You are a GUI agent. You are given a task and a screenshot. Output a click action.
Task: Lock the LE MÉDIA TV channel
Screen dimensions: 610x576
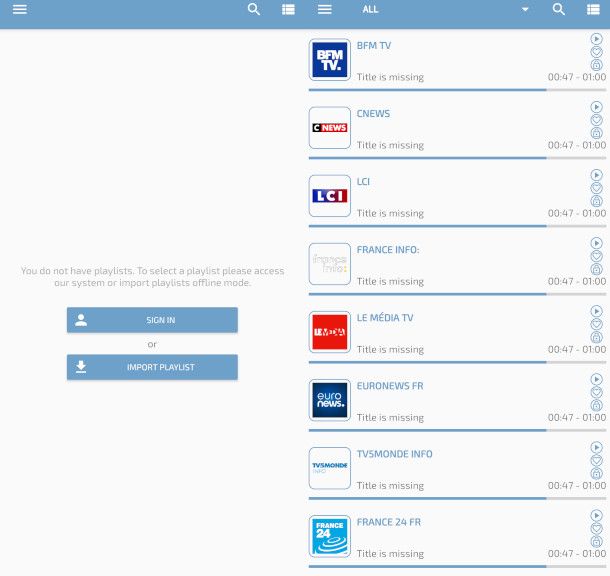(x=596, y=337)
